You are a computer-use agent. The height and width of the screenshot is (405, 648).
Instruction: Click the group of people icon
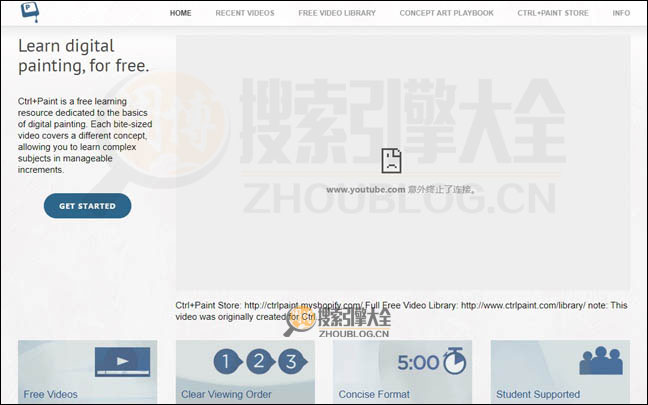click(601, 361)
